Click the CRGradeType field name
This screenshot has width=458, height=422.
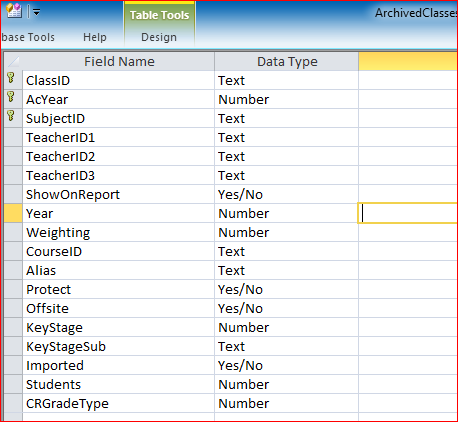(x=67, y=404)
